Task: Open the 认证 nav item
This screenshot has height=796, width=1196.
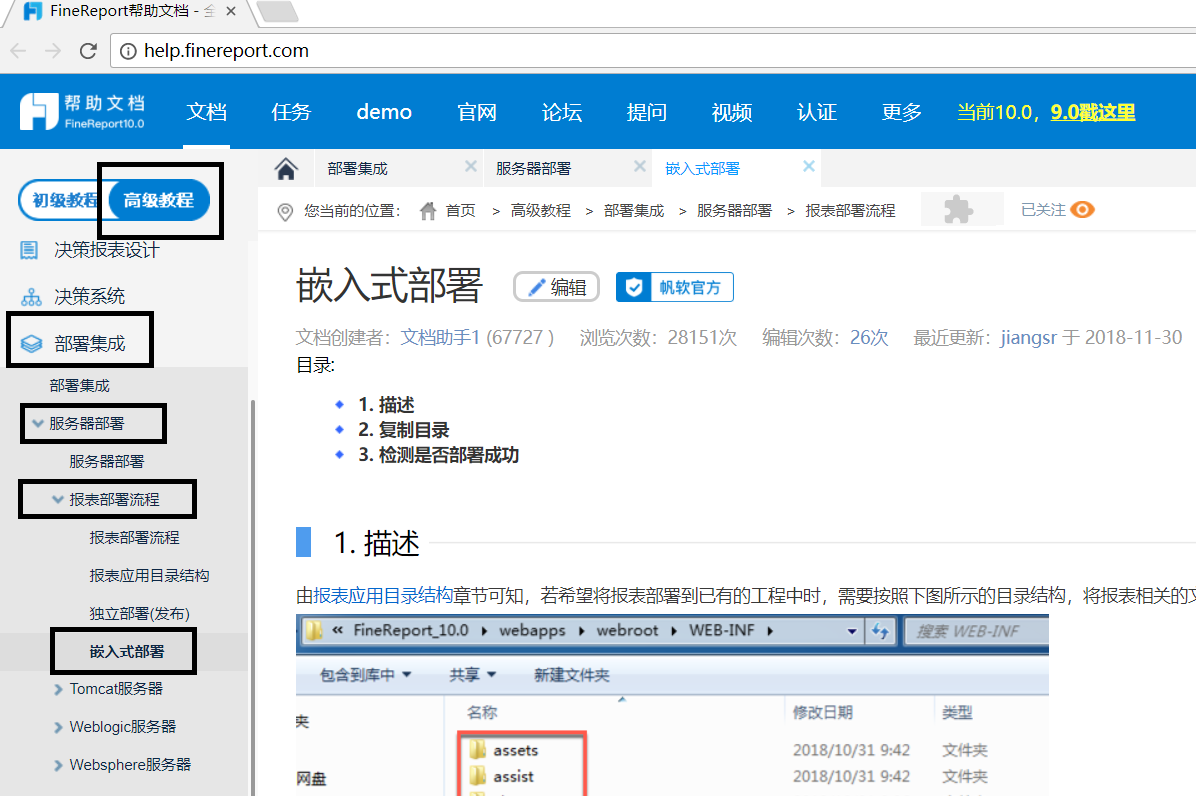Action: (817, 112)
